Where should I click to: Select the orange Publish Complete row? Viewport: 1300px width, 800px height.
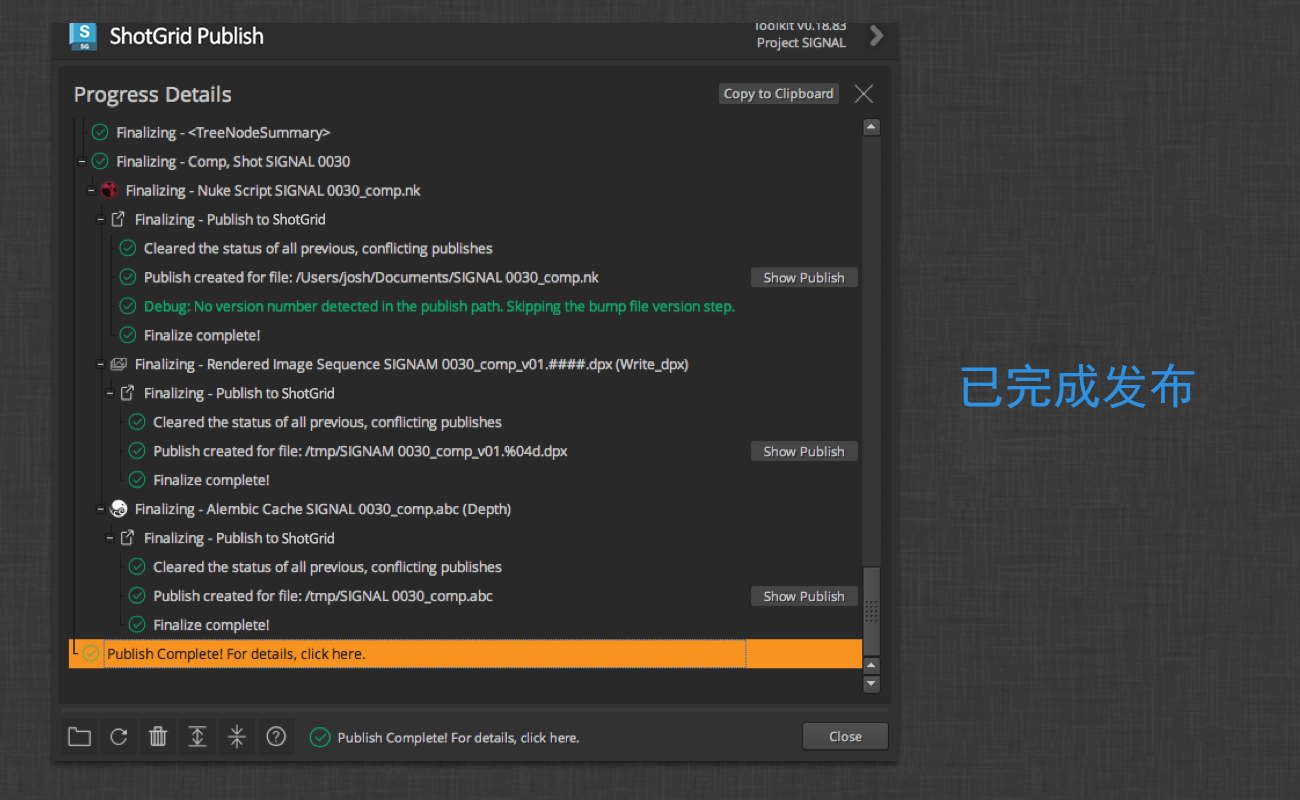coord(465,653)
